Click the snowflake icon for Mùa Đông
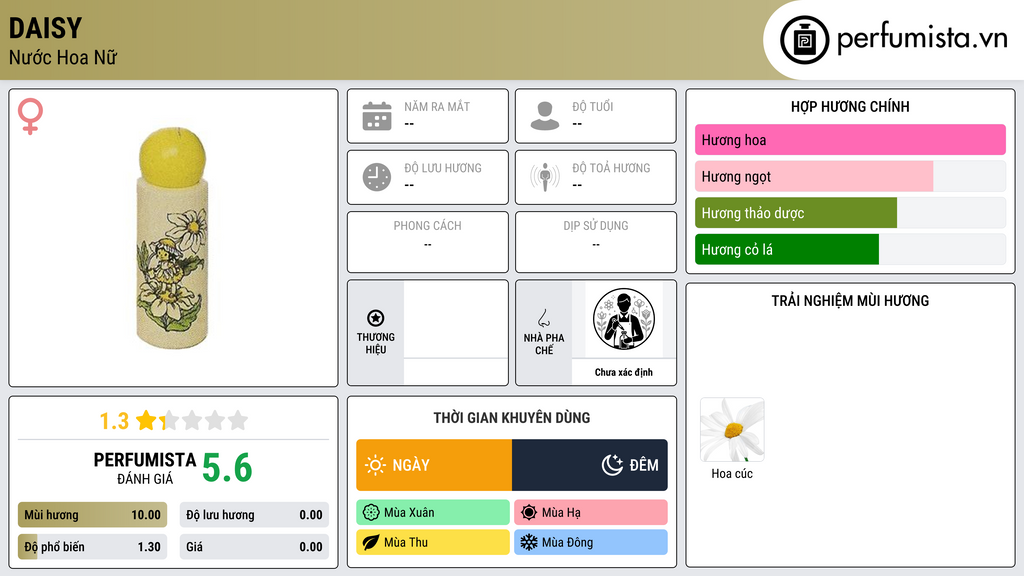 point(529,542)
